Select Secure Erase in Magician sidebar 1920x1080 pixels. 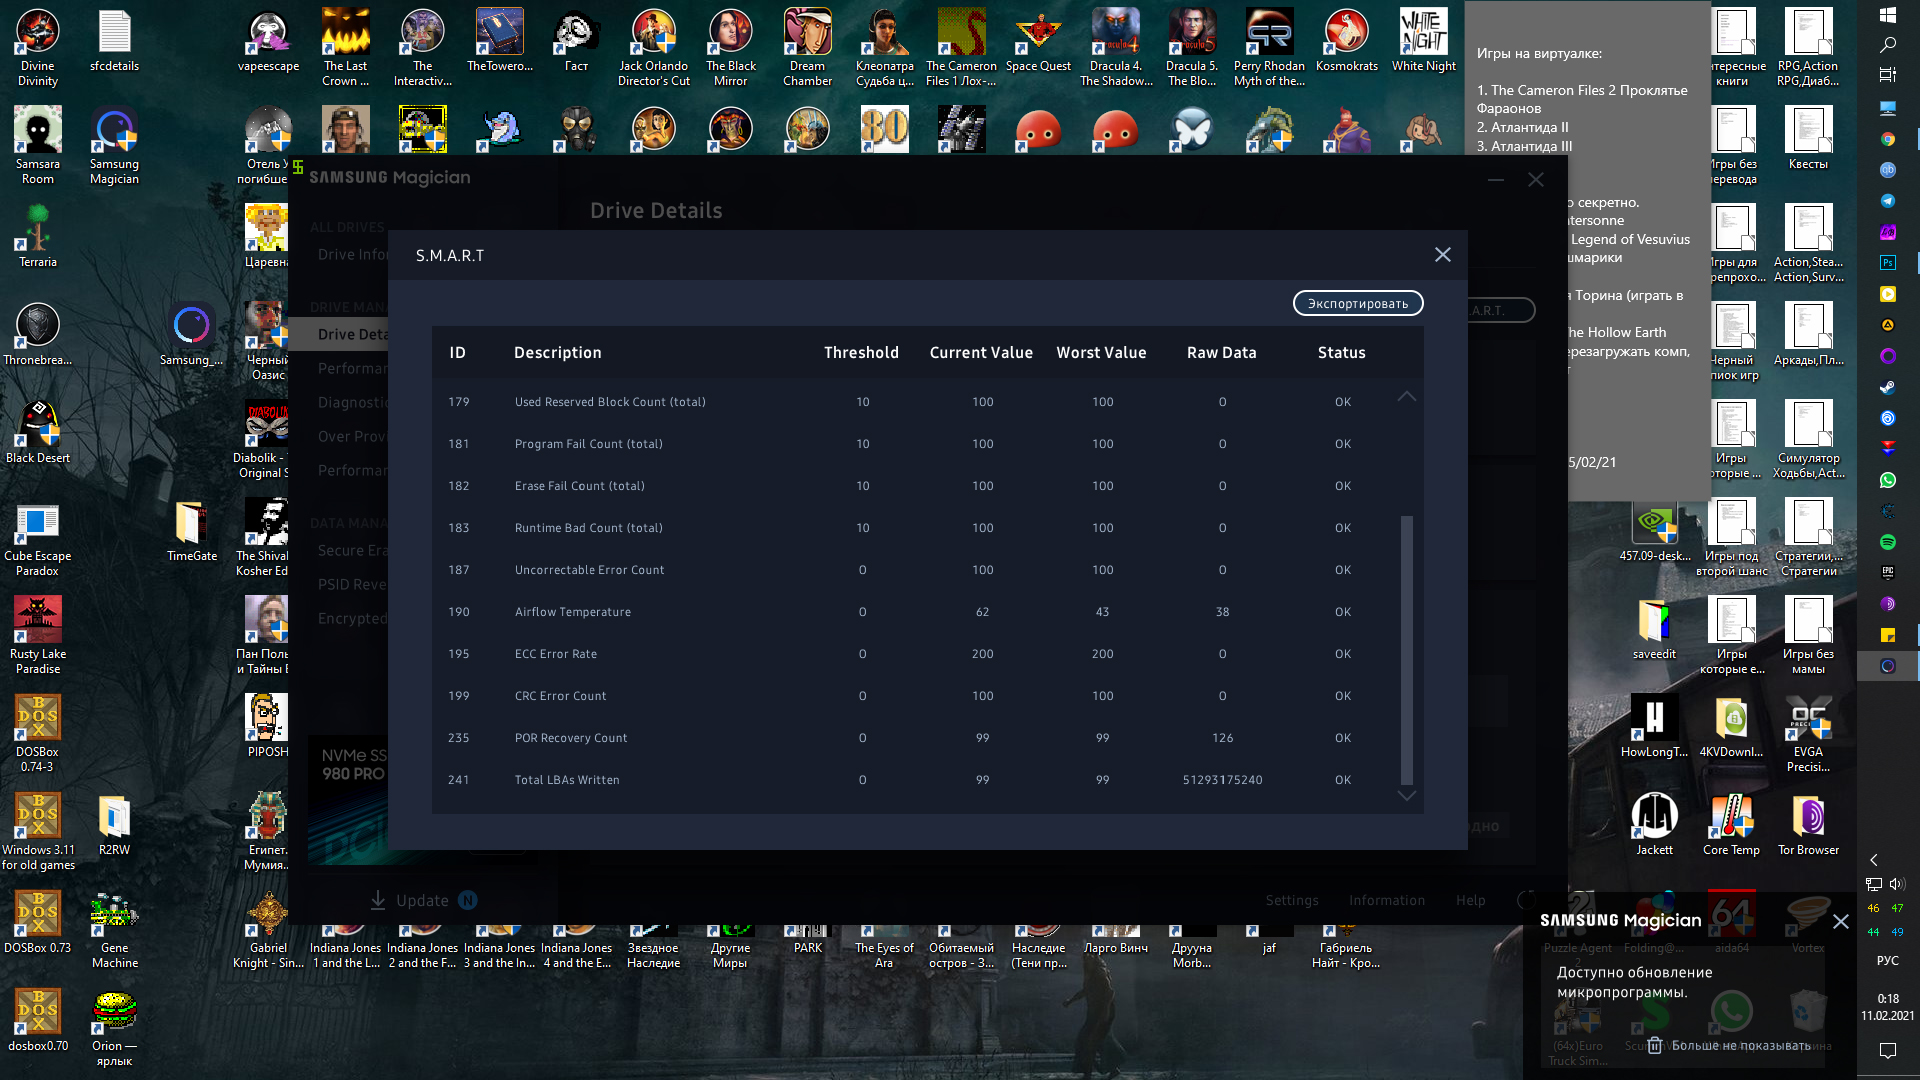click(352, 550)
